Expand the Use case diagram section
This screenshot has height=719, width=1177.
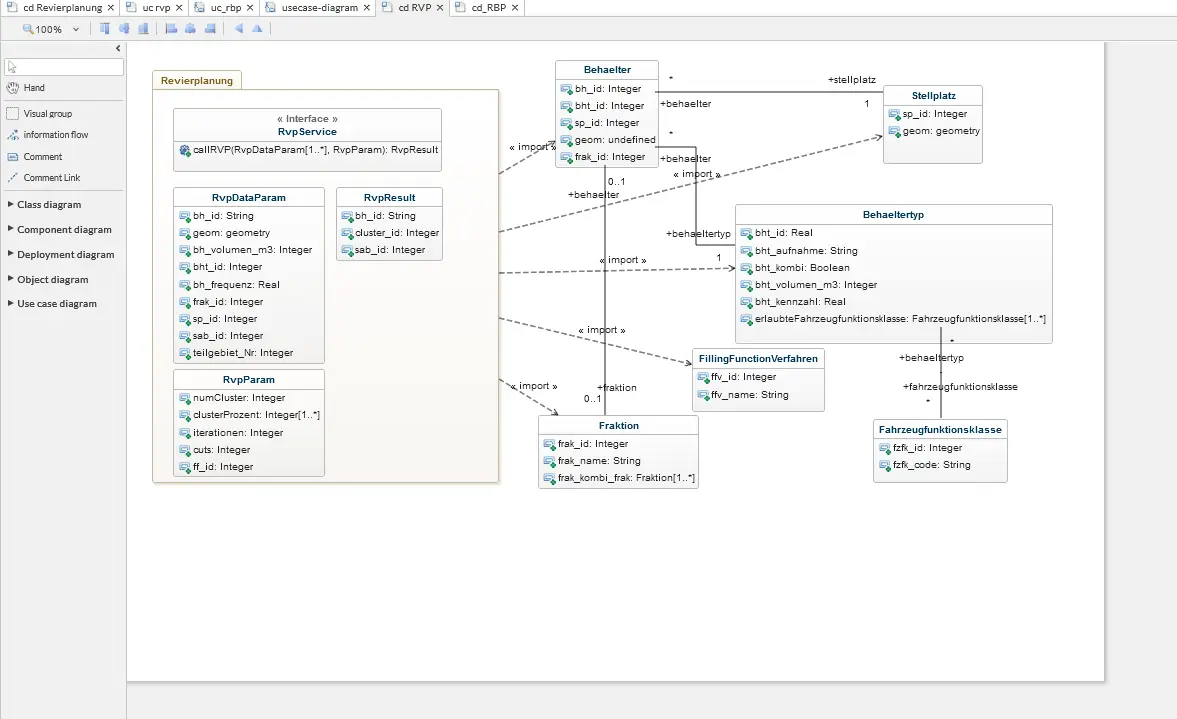tap(56, 304)
